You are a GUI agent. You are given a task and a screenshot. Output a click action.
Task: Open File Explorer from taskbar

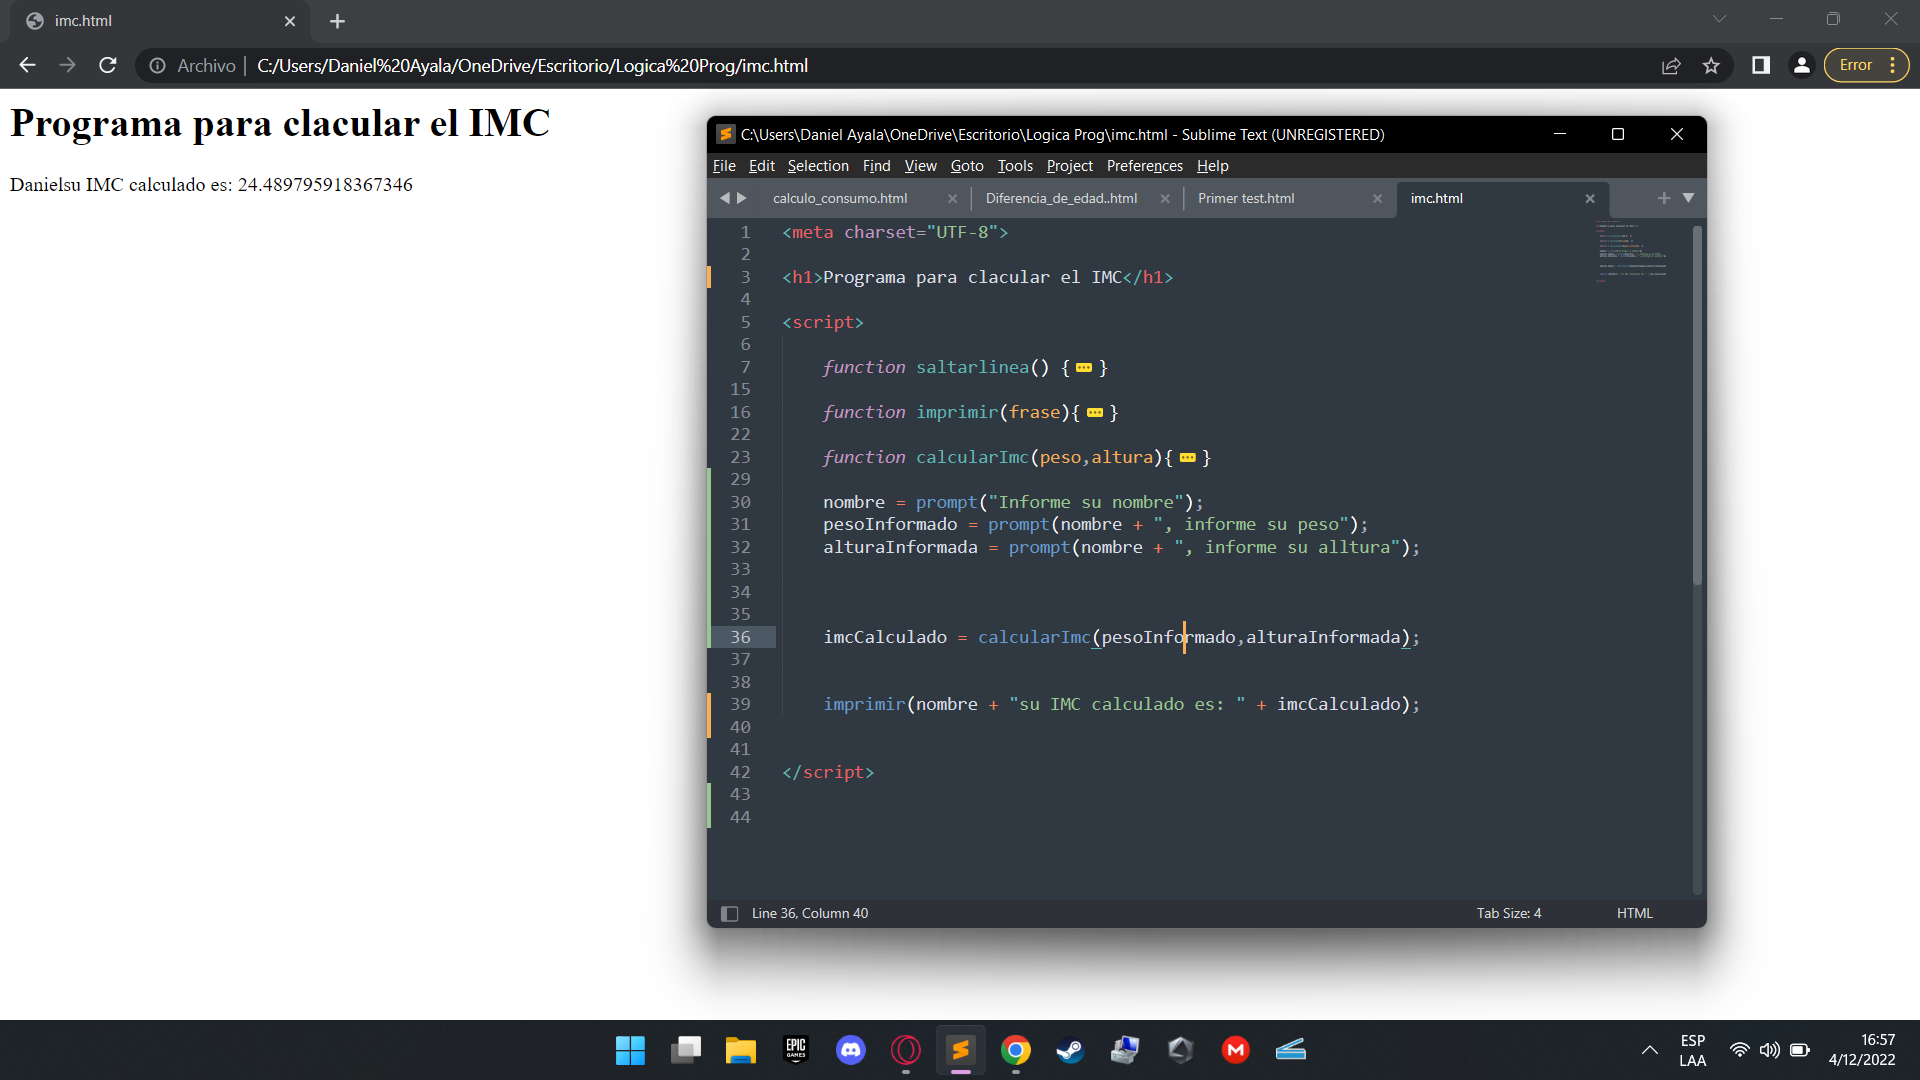(x=741, y=1050)
